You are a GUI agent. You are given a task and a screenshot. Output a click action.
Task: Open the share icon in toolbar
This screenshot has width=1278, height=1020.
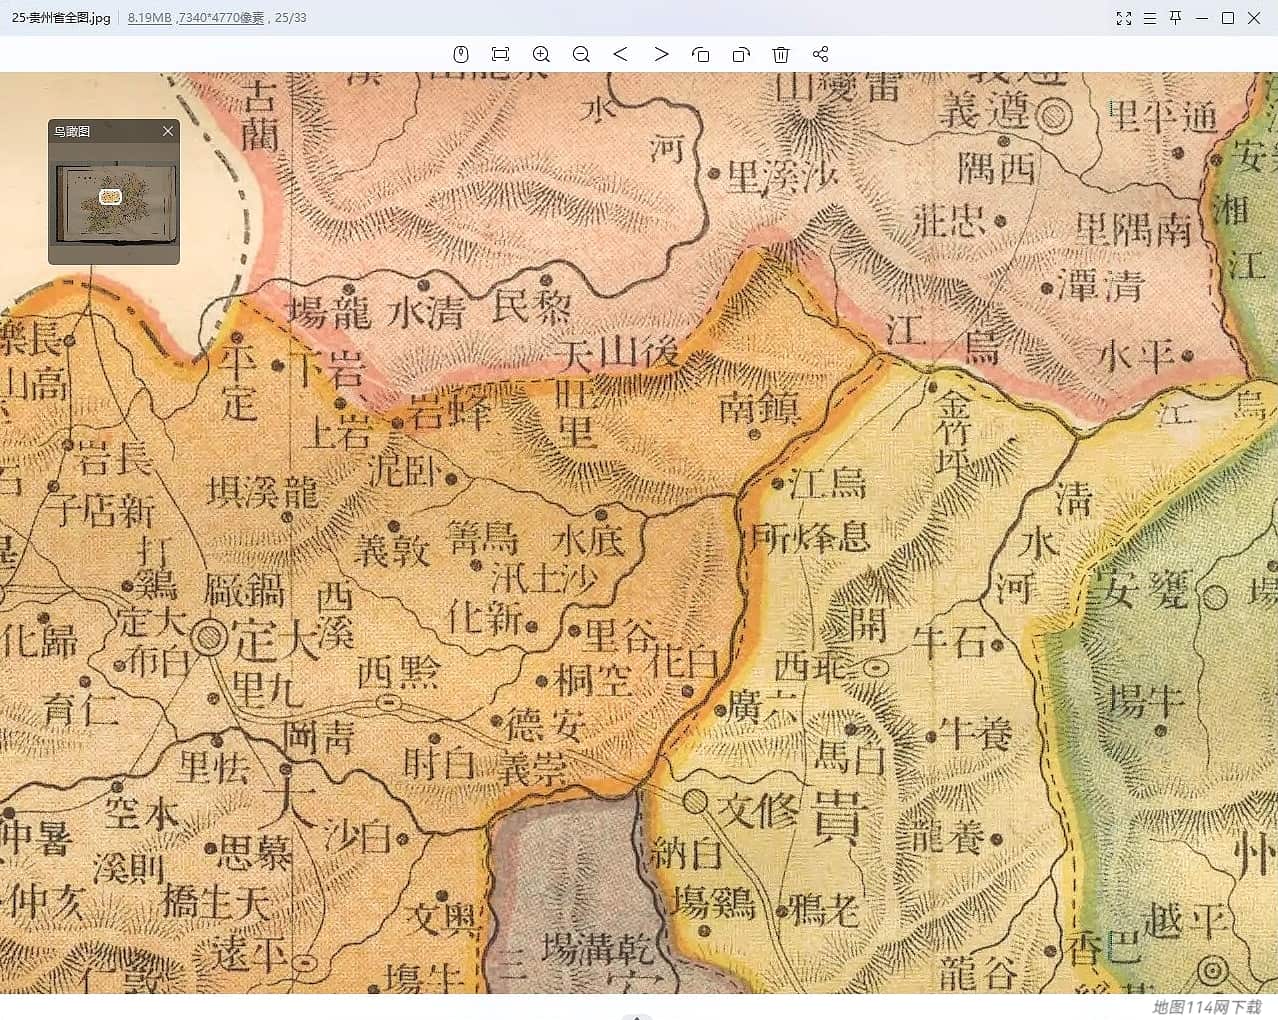click(x=821, y=54)
